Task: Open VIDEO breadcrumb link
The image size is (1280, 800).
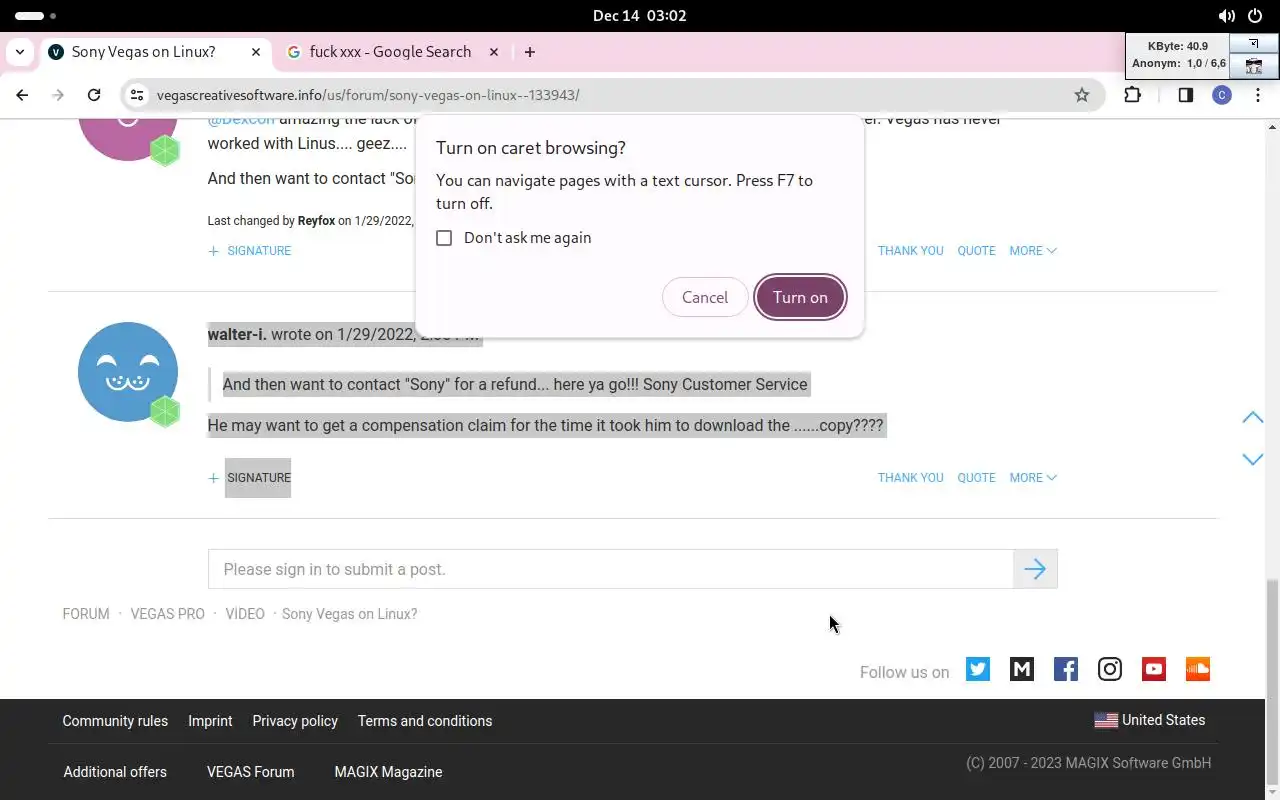Action: tap(245, 614)
